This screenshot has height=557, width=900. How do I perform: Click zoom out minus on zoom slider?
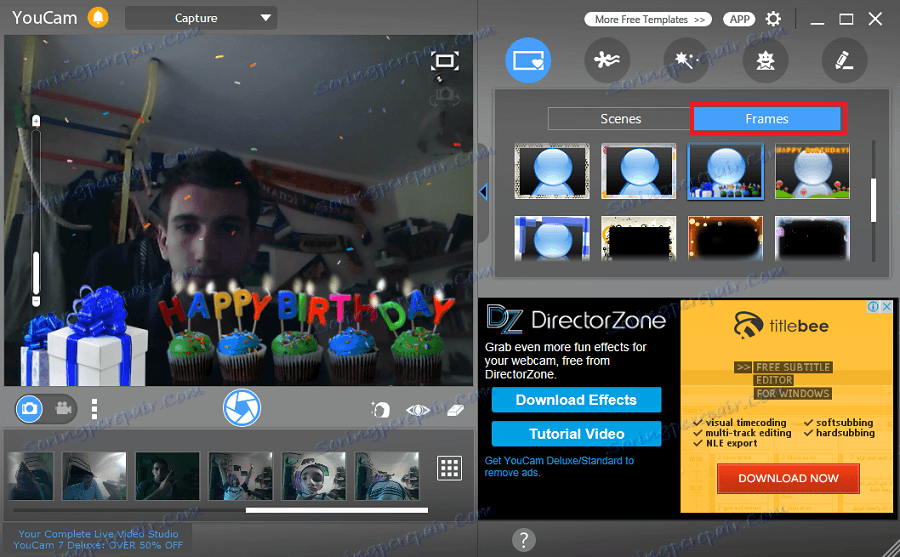(36, 301)
